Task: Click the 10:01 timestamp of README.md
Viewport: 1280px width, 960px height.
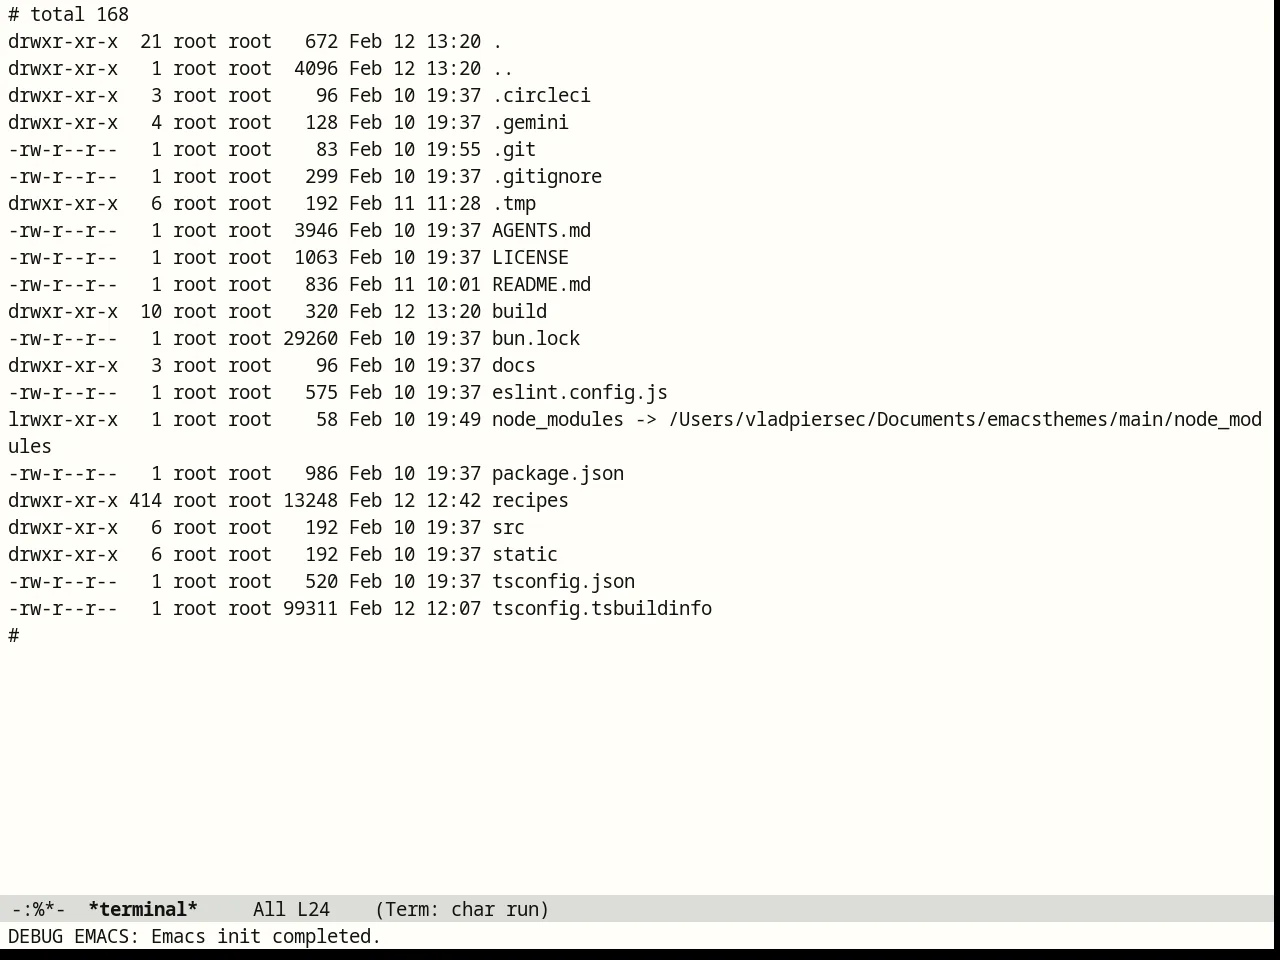Action: (453, 284)
